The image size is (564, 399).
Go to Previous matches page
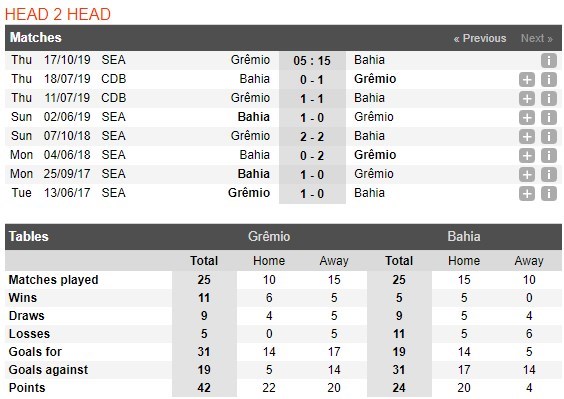click(480, 38)
